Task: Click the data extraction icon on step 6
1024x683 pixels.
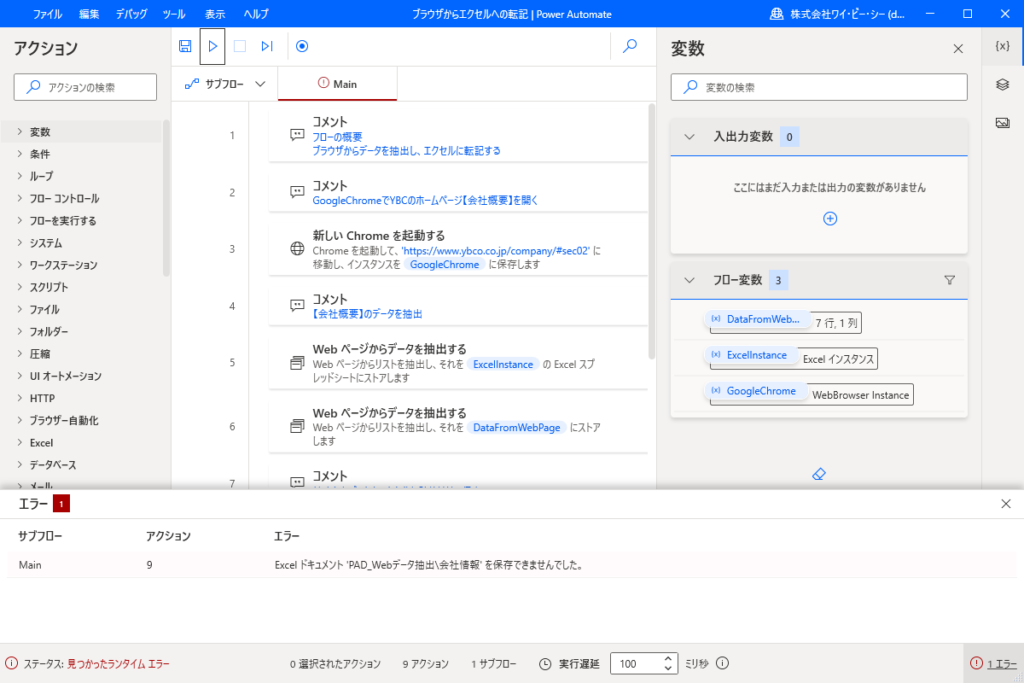Action: [x=297, y=426]
